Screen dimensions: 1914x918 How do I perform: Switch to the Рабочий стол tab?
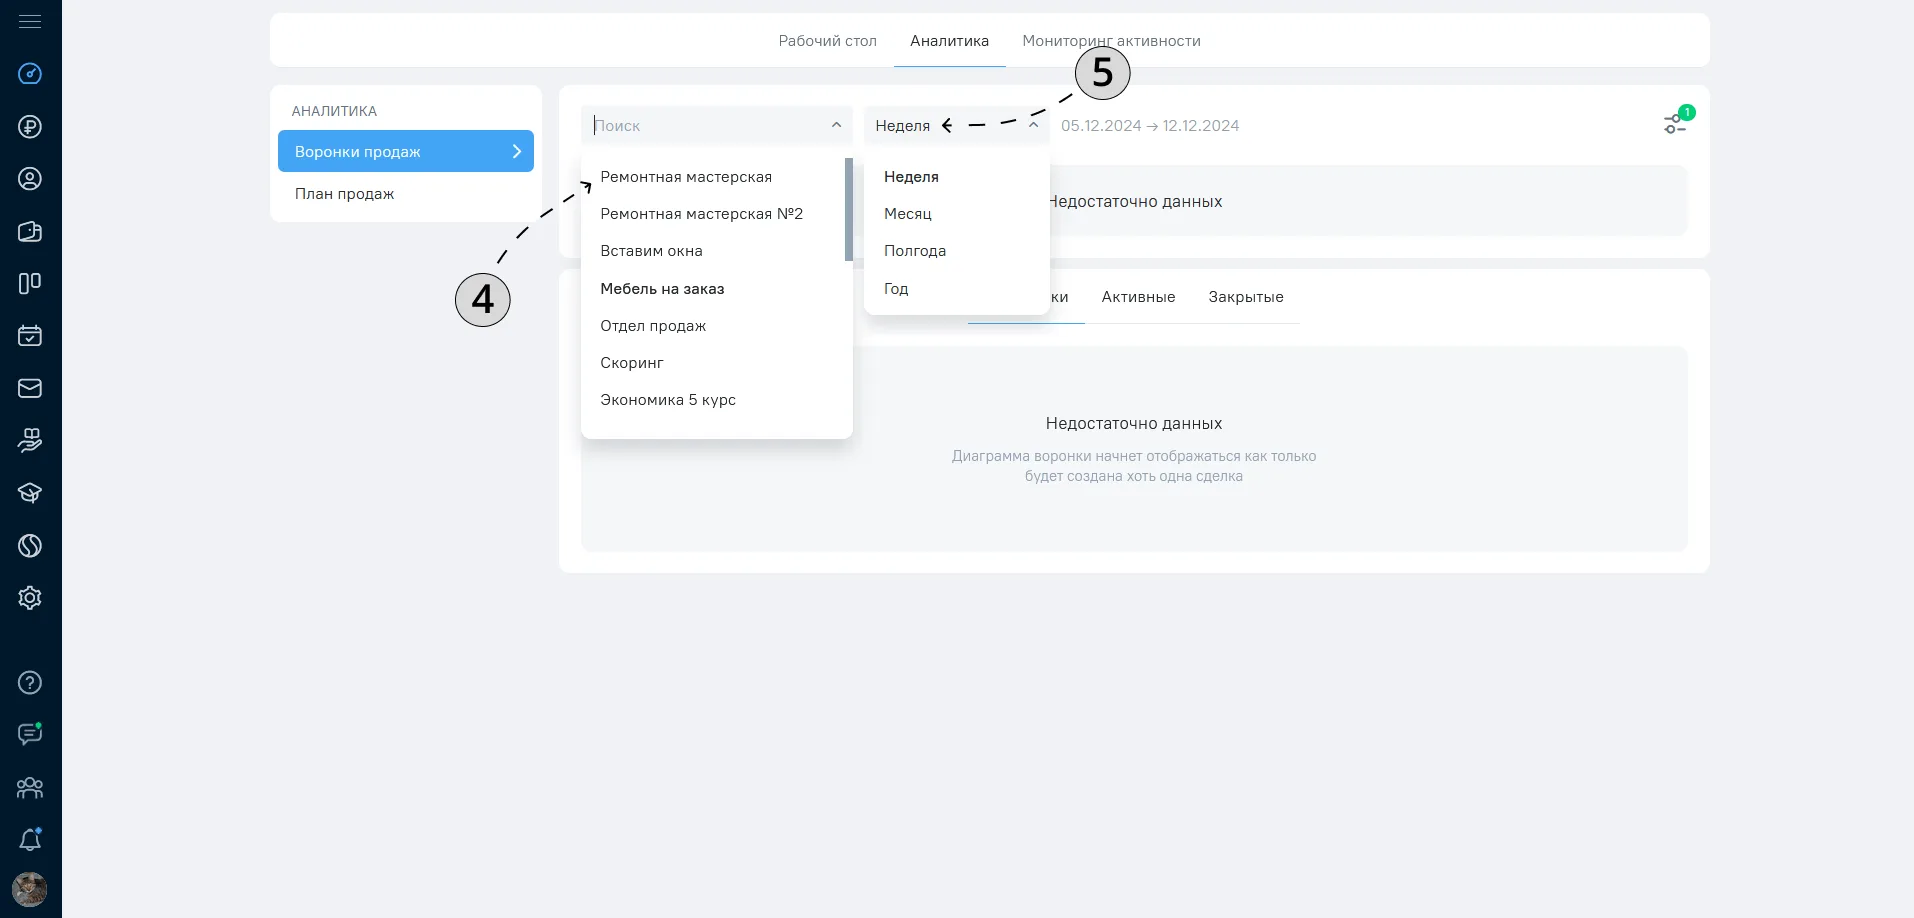(x=828, y=41)
